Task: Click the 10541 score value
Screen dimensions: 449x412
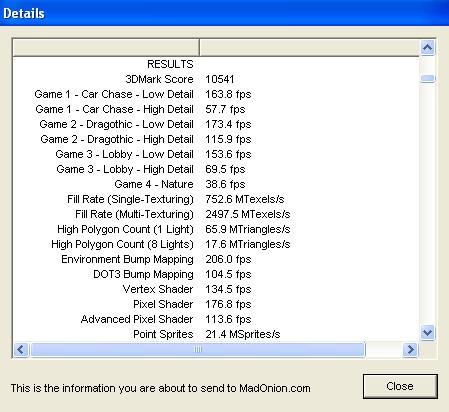Action: 220,79
